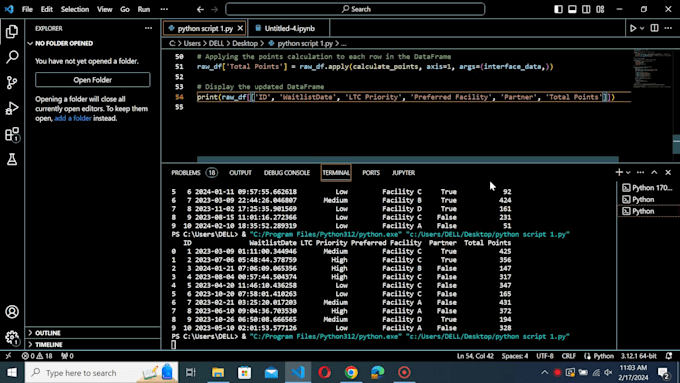Change indentation via Spaces: 4
680x383 pixels.
point(515,356)
